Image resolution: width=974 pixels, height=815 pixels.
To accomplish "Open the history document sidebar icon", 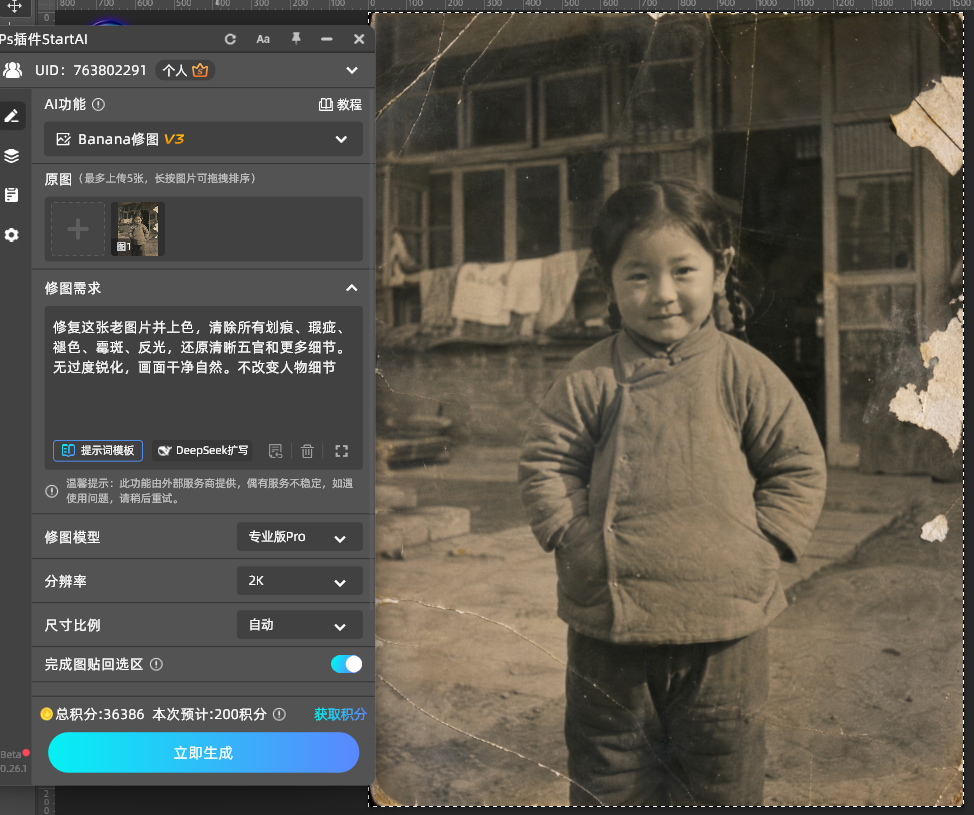I will click(x=12, y=195).
